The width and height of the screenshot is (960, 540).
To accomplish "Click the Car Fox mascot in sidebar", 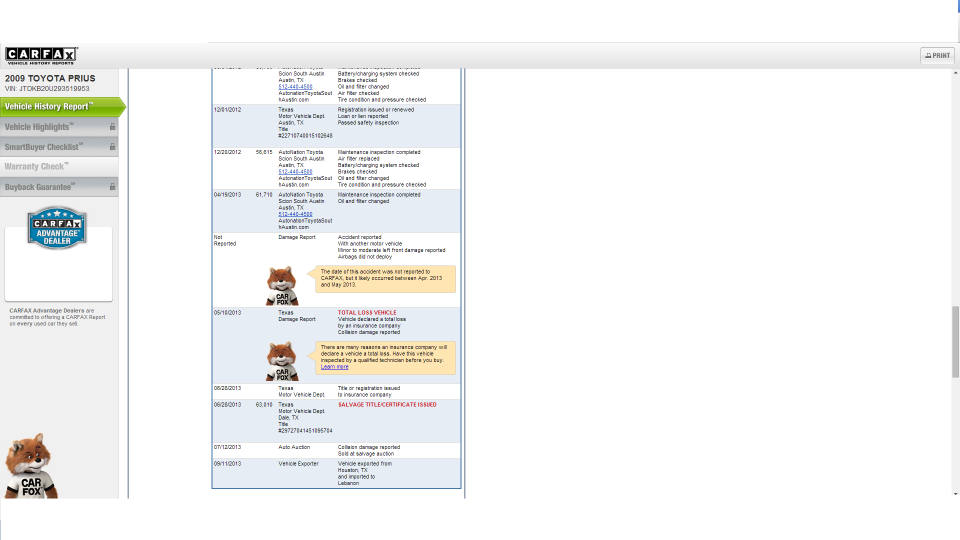I will tap(30, 466).
